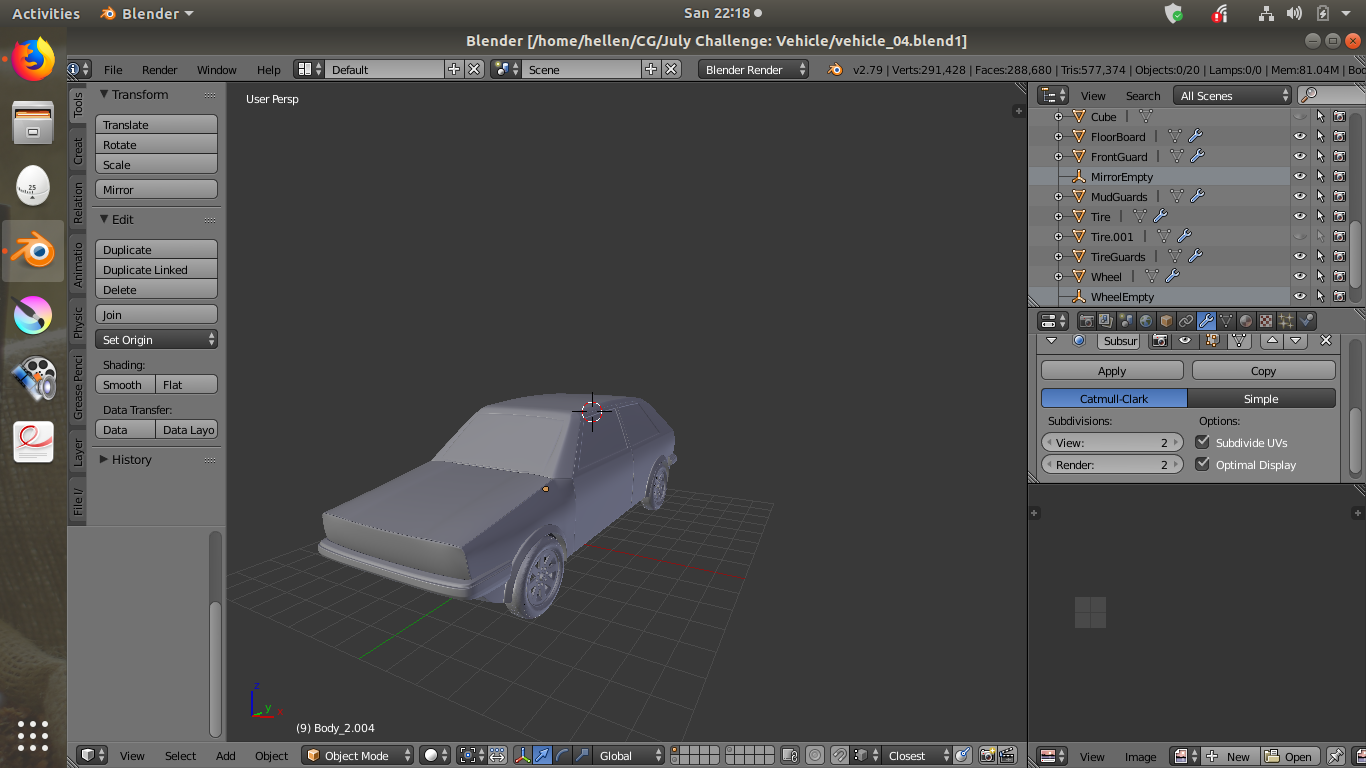Expand the Cube tree item
The height and width of the screenshot is (768, 1366).
tap(1059, 117)
